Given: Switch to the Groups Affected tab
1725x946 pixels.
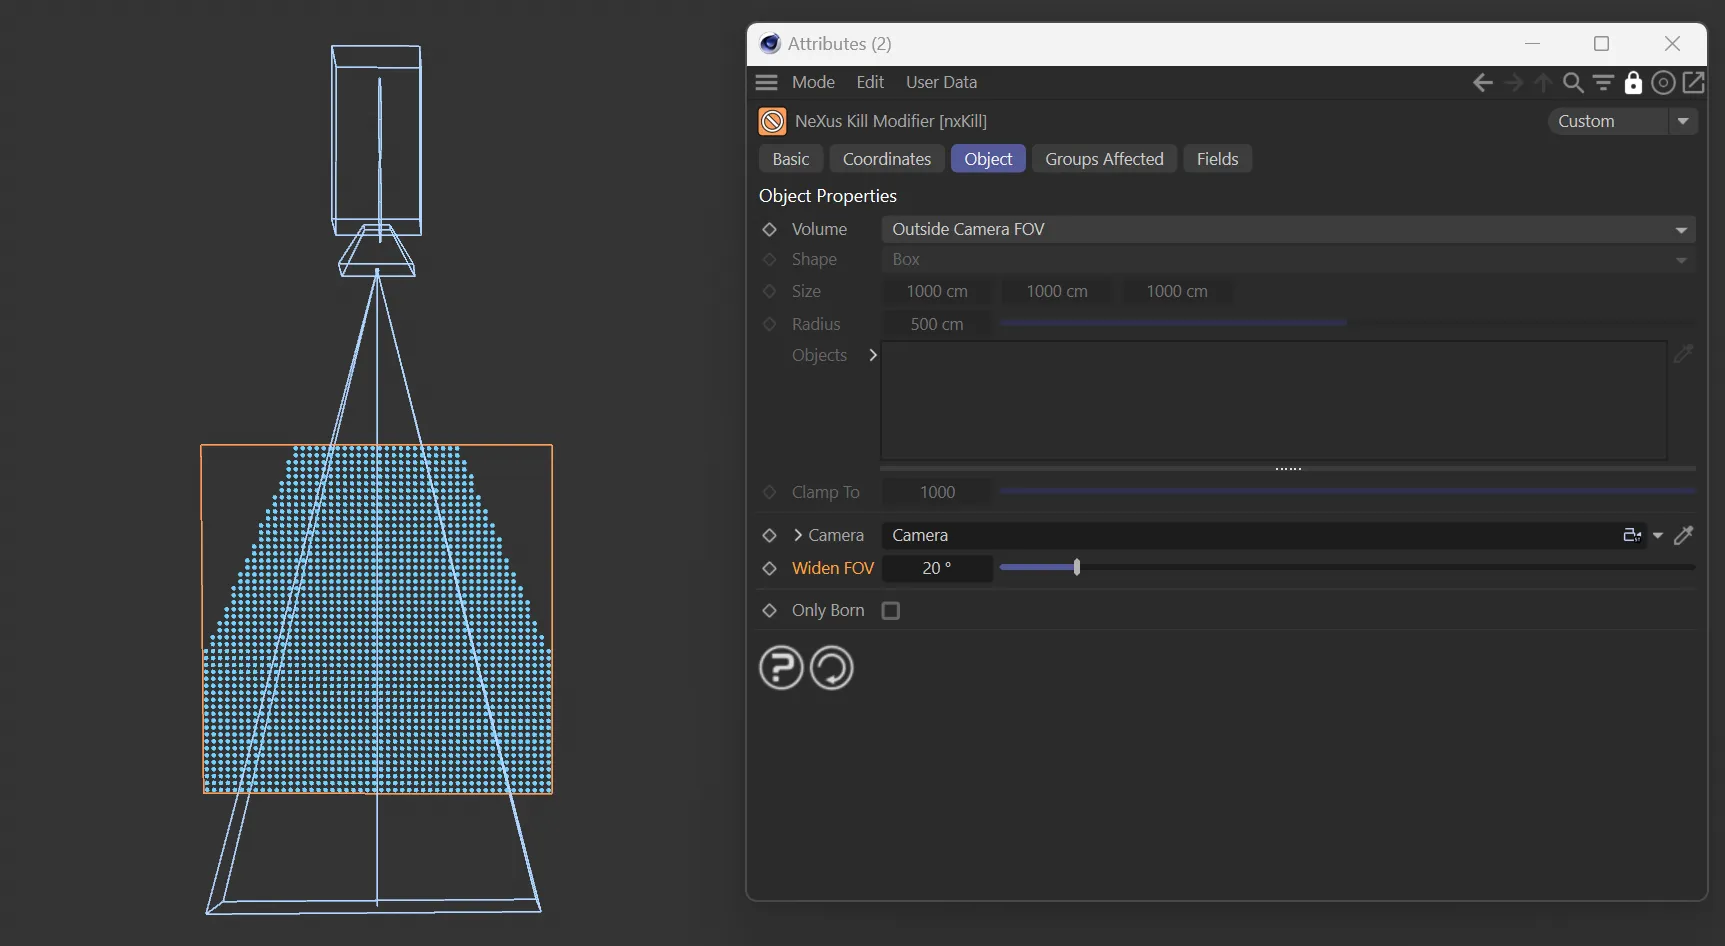Looking at the screenshot, I should [1104, 159].
